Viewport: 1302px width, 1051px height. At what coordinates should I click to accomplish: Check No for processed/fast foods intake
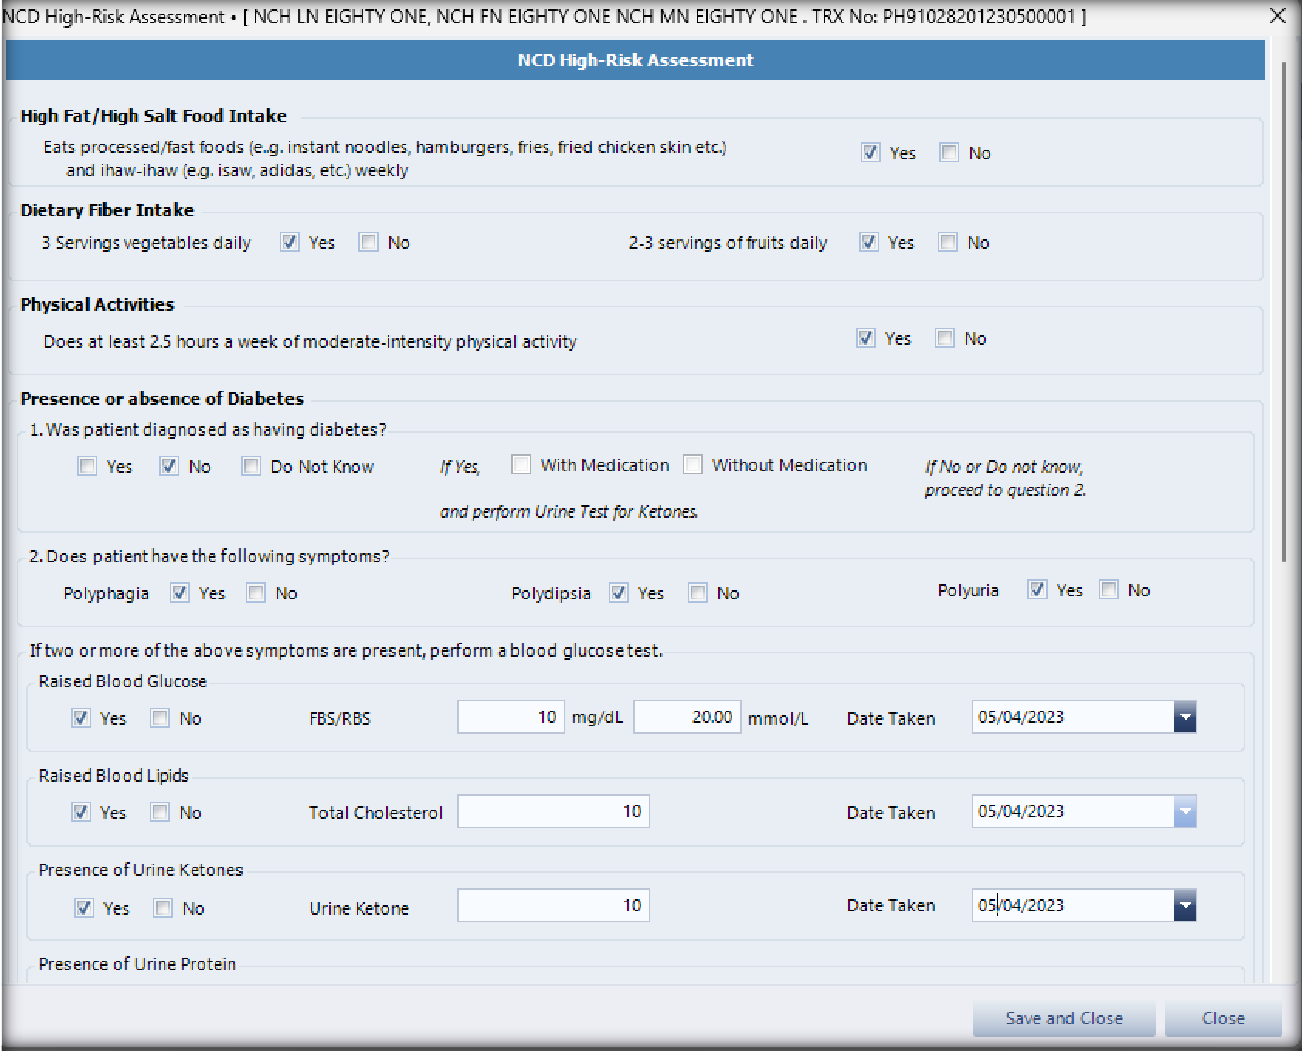click(x=949, y=153)
